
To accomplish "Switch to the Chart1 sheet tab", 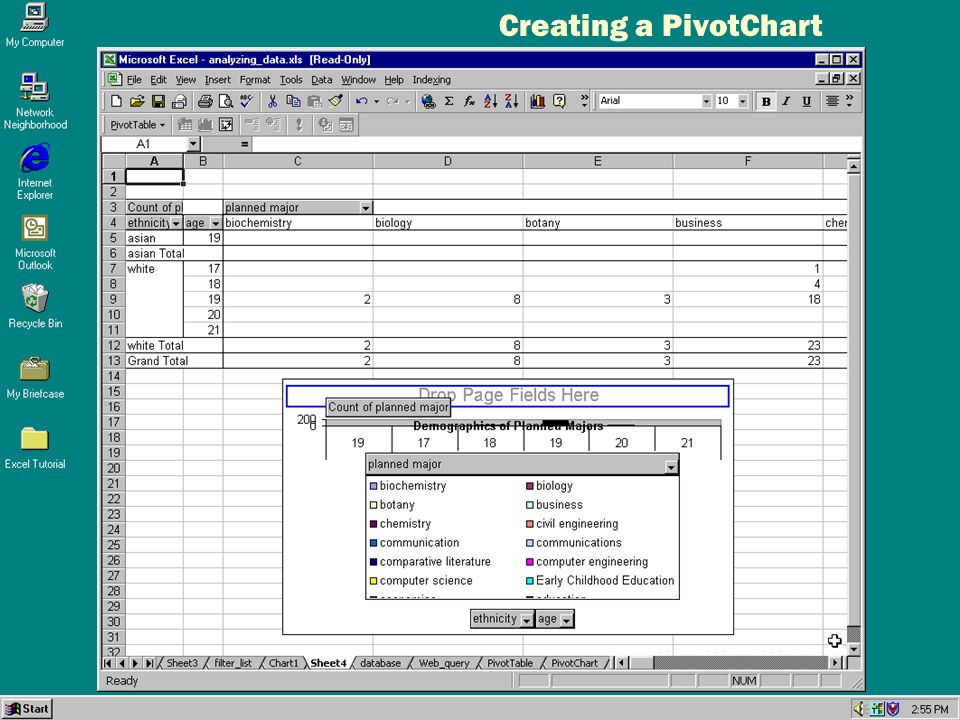I will pos(283,663).
